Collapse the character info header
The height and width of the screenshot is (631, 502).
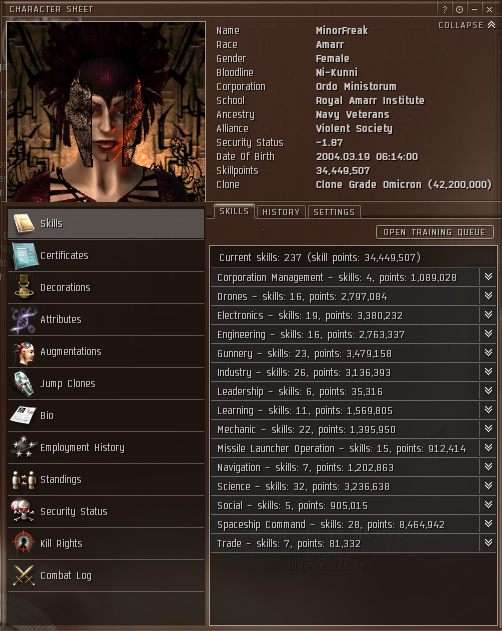point(467,25)
